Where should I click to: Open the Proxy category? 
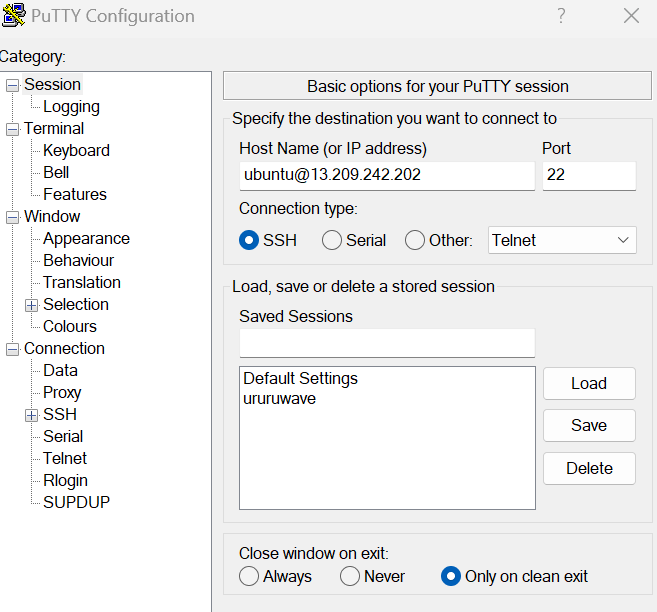click(62, 393)
